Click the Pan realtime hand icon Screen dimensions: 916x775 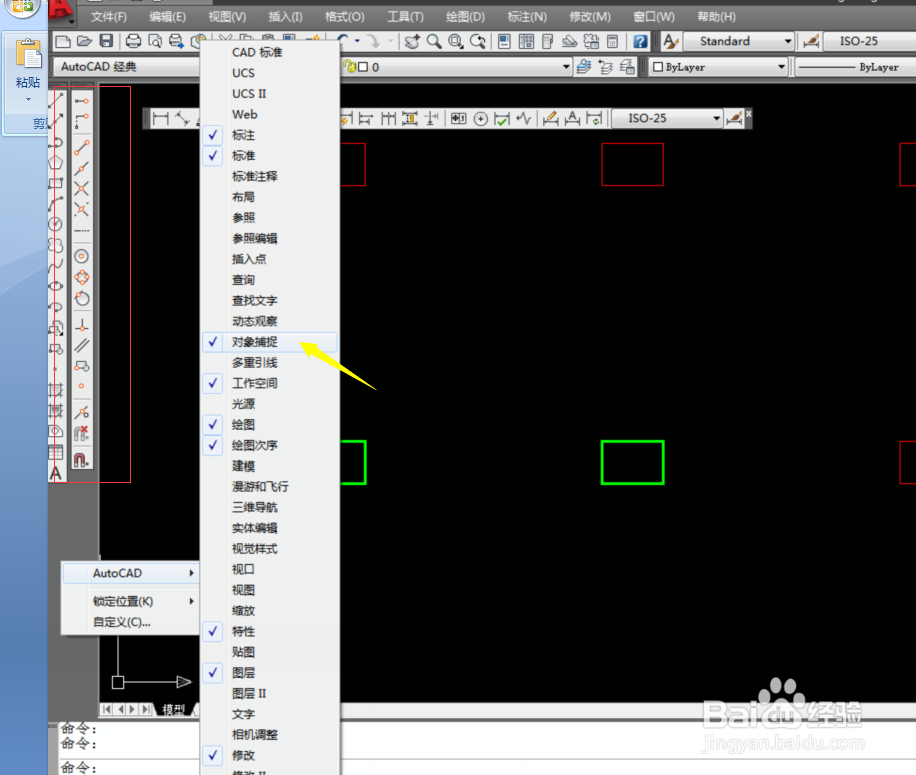coord(412,41)
